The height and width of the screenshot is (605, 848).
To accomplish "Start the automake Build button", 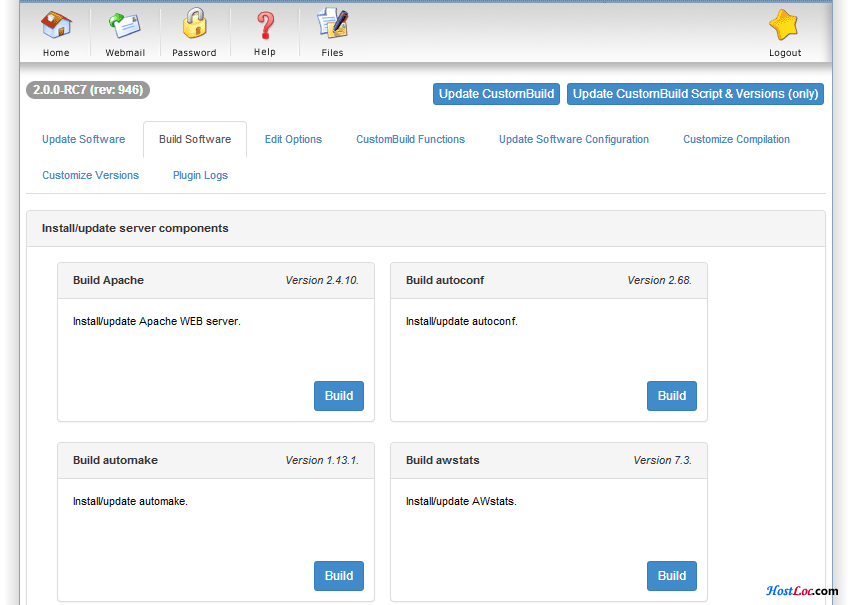I will pos(339,576).
